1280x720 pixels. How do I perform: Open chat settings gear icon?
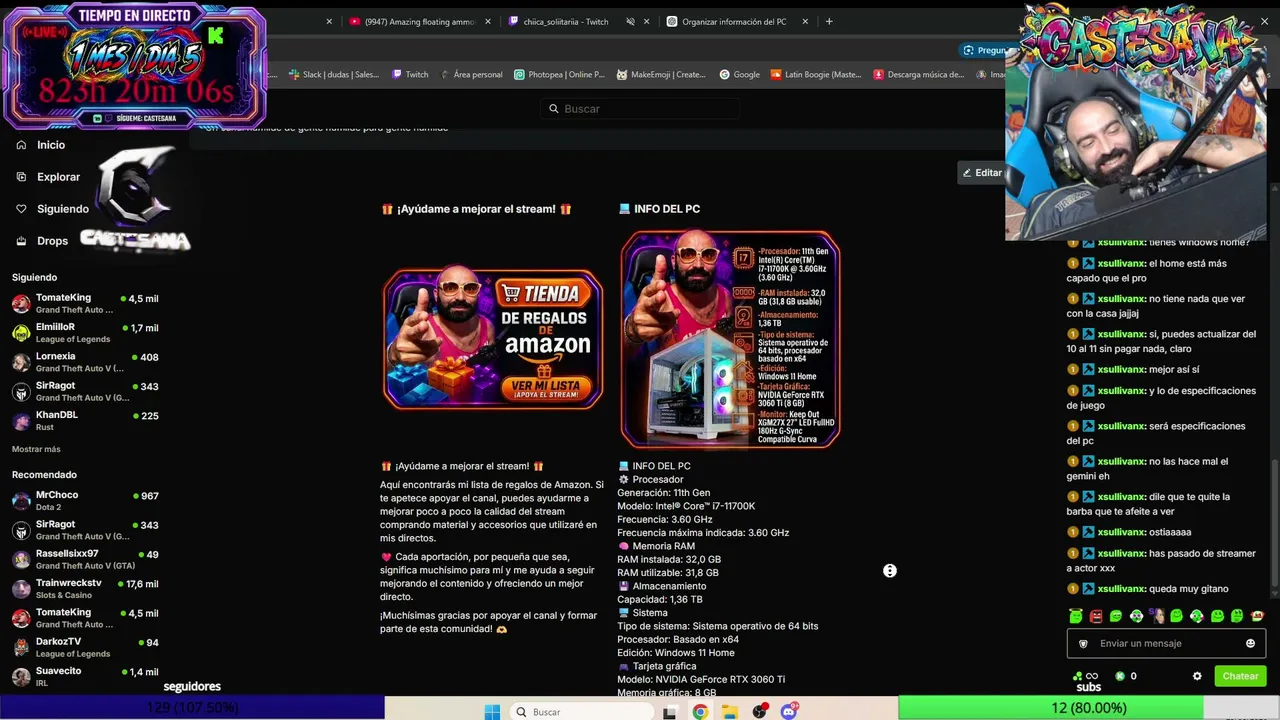[1197, 676]
